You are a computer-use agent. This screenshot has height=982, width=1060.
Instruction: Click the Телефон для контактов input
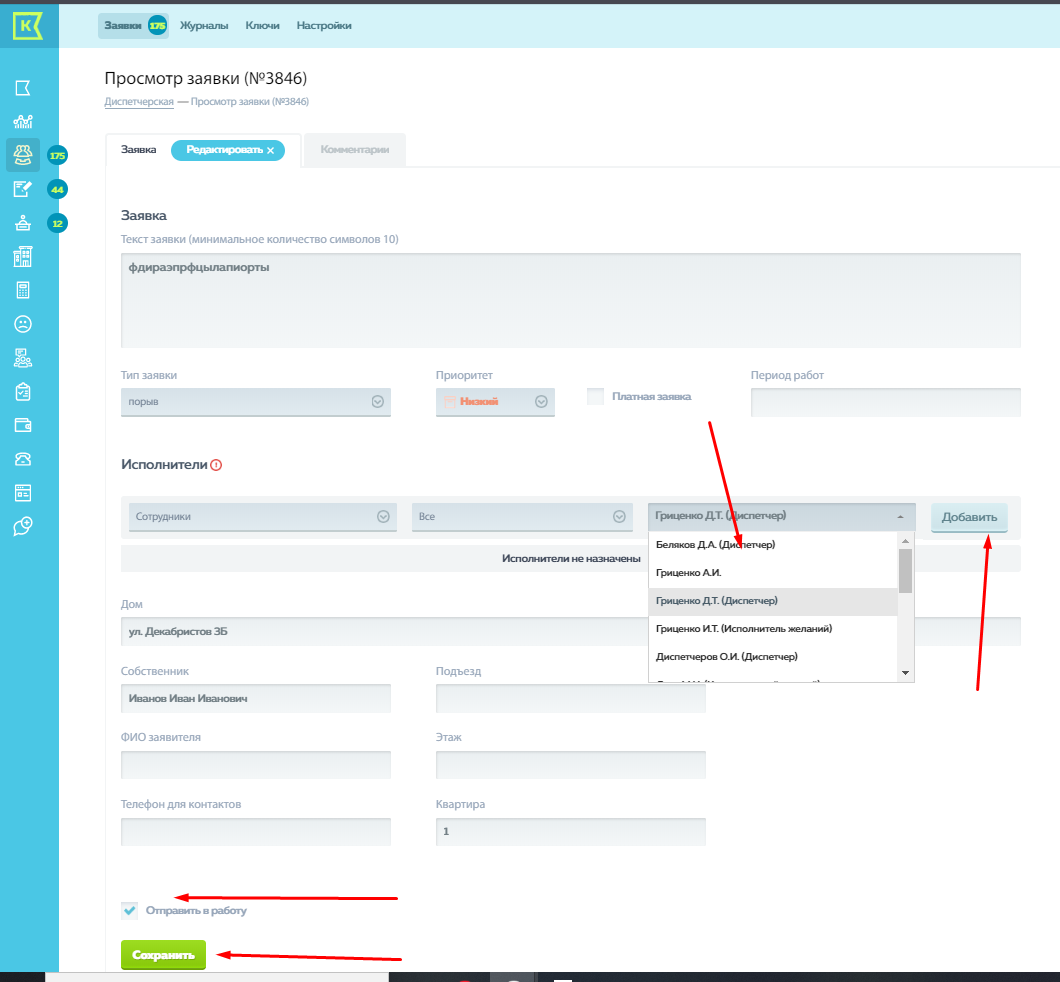(x=256, y=832)
